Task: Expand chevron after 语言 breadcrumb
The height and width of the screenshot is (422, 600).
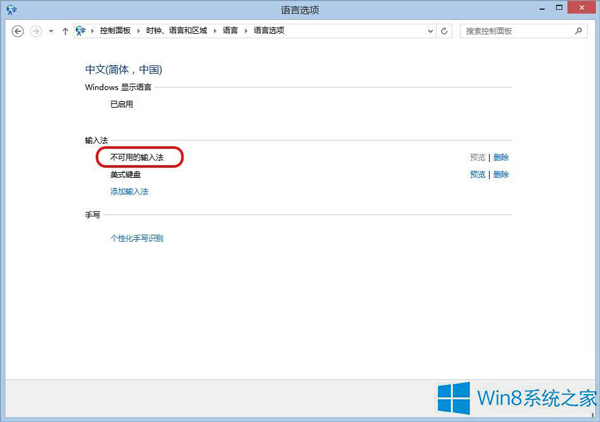Action: click(246, 31)
